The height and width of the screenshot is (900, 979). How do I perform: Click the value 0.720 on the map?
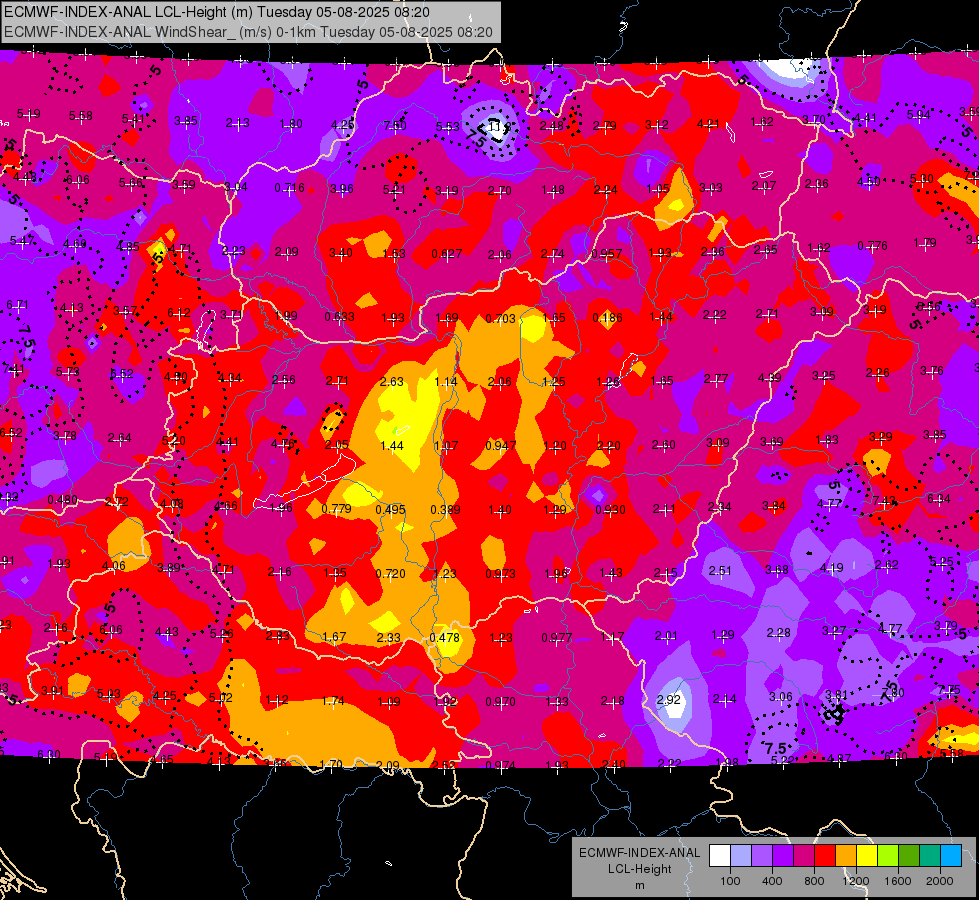(390, 573)
